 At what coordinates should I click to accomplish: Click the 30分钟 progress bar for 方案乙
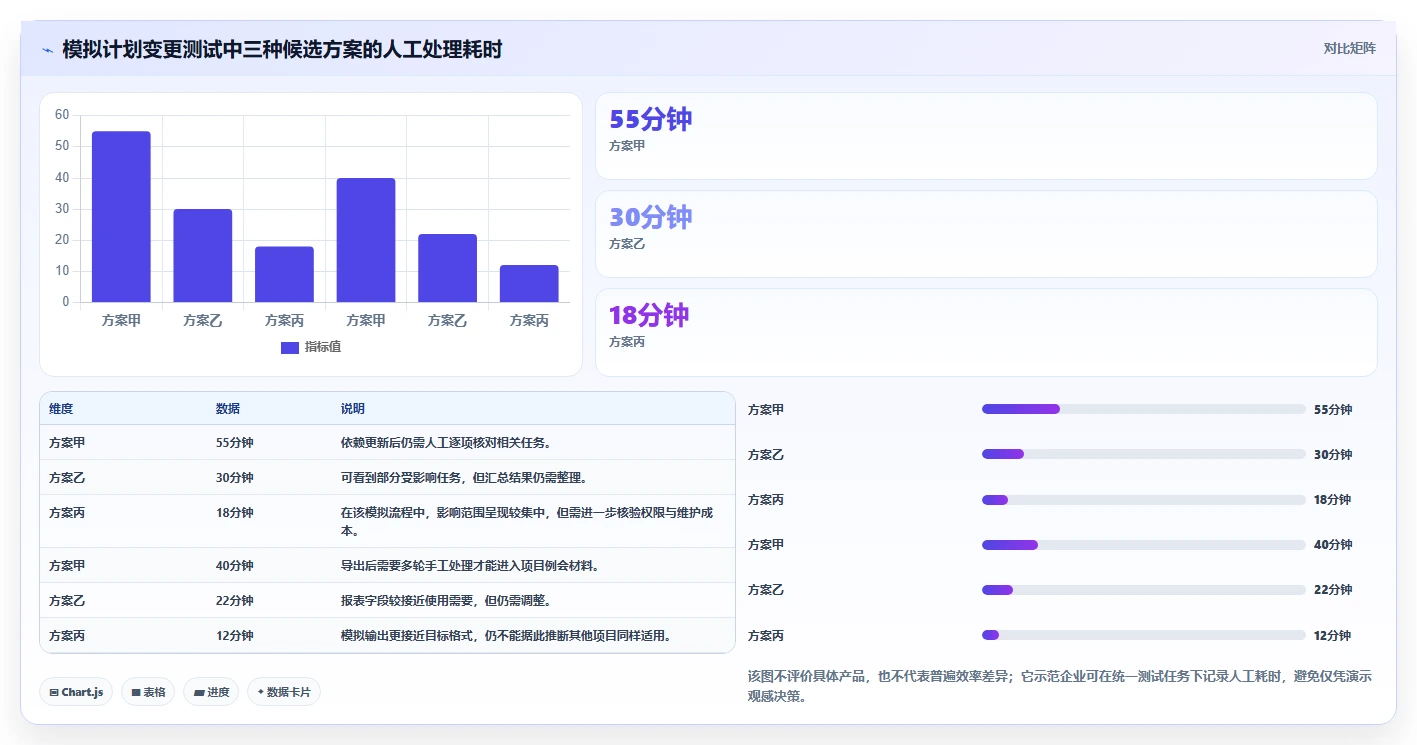point(1144,454)
